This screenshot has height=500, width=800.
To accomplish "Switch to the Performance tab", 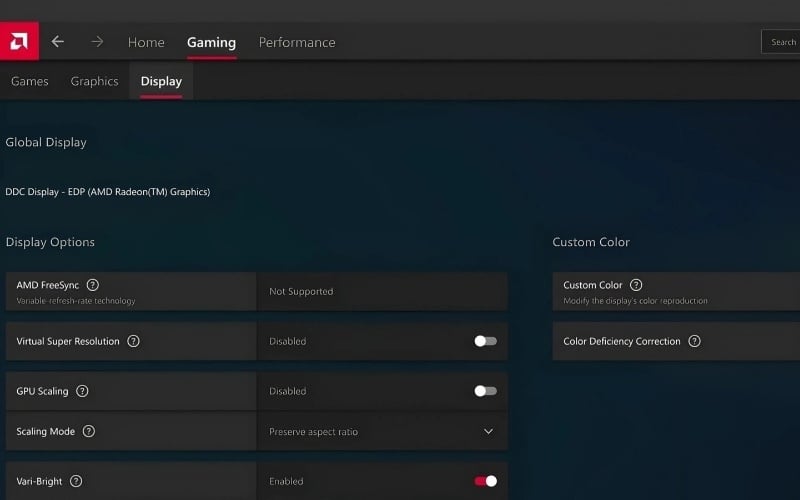I will point(297,42).
